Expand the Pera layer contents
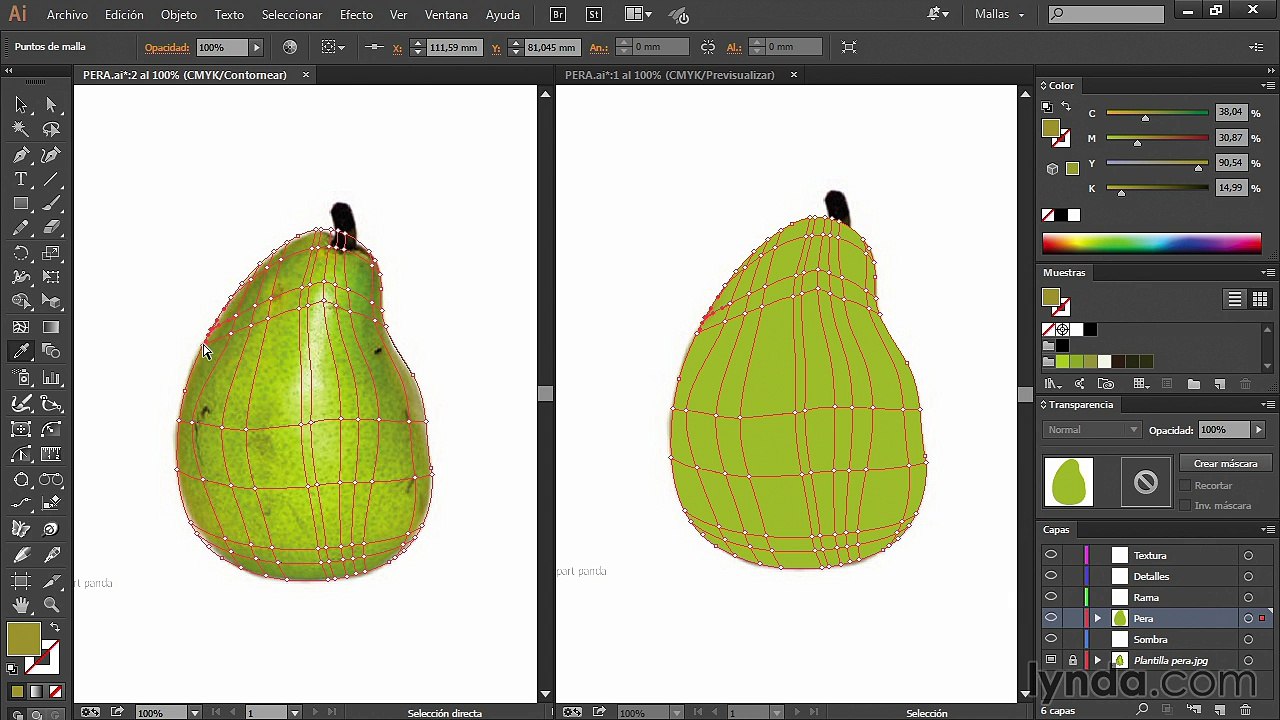Screen dimensions: 1280x720 point(1098,618)
